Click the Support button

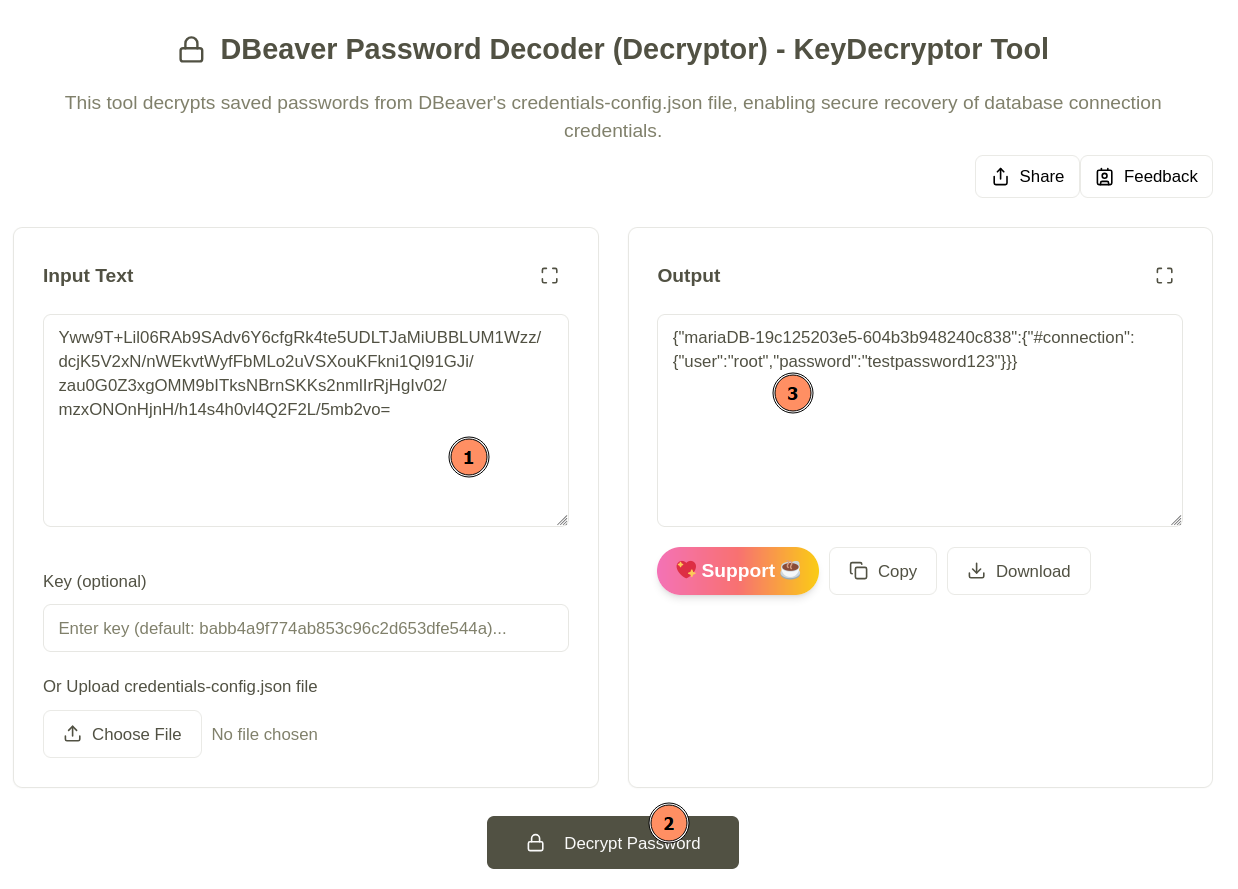click(737, 570)
